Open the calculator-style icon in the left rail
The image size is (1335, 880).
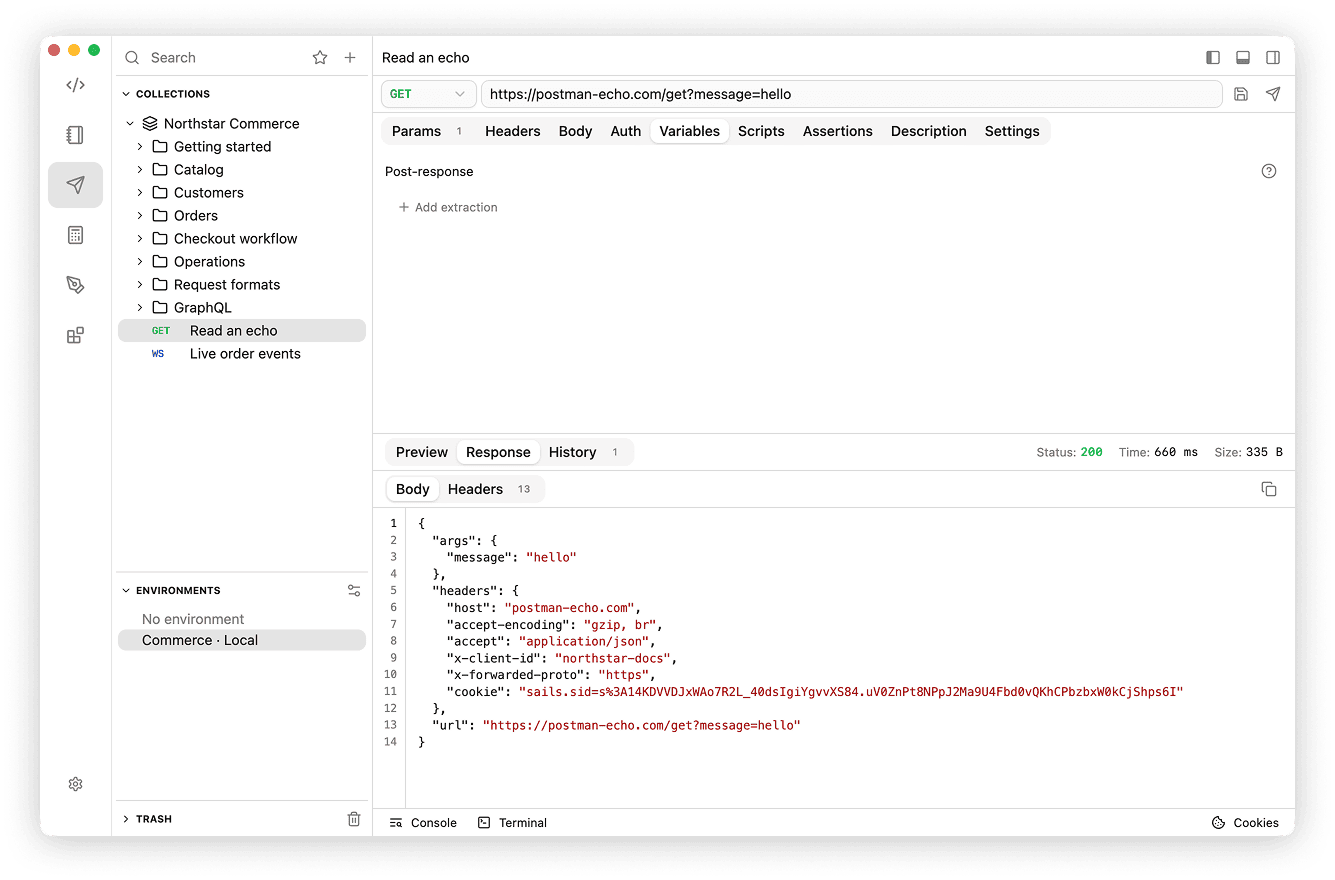pos(75,235)
